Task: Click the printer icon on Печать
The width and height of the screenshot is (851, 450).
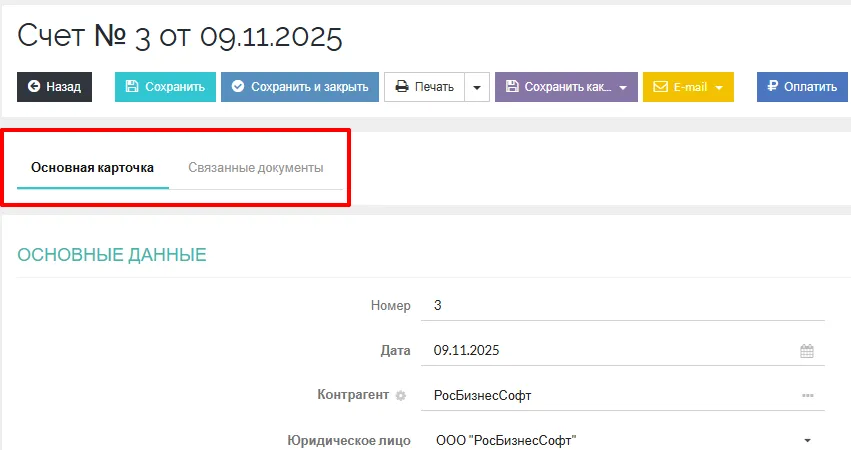Action: tap(401, 87)
